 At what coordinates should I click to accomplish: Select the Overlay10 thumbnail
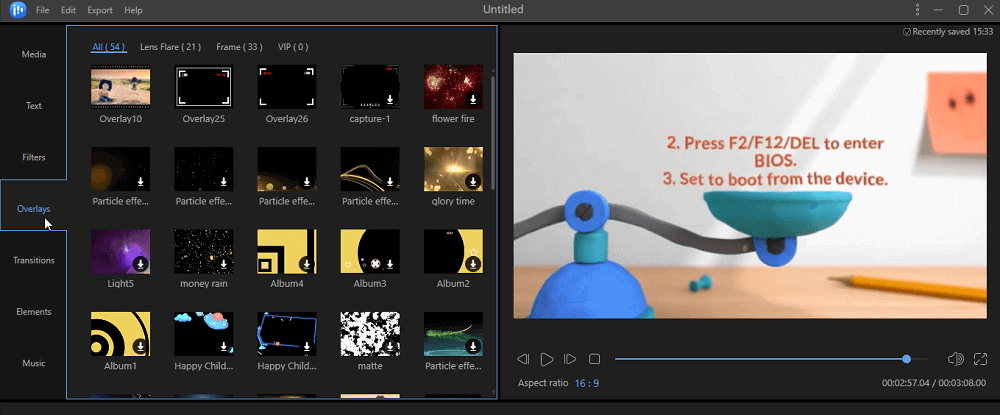121,87
